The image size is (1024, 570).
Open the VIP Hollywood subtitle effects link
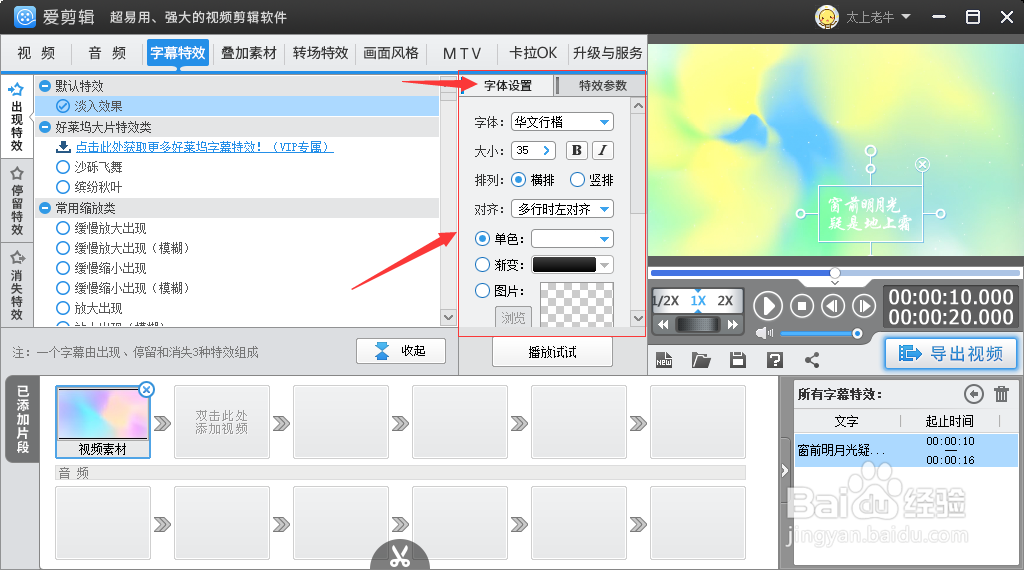tap(204, 147)
